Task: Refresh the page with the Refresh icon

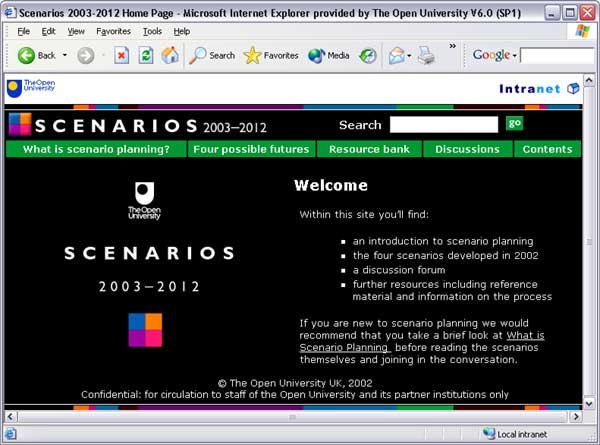Action: [x=146, y=56]
